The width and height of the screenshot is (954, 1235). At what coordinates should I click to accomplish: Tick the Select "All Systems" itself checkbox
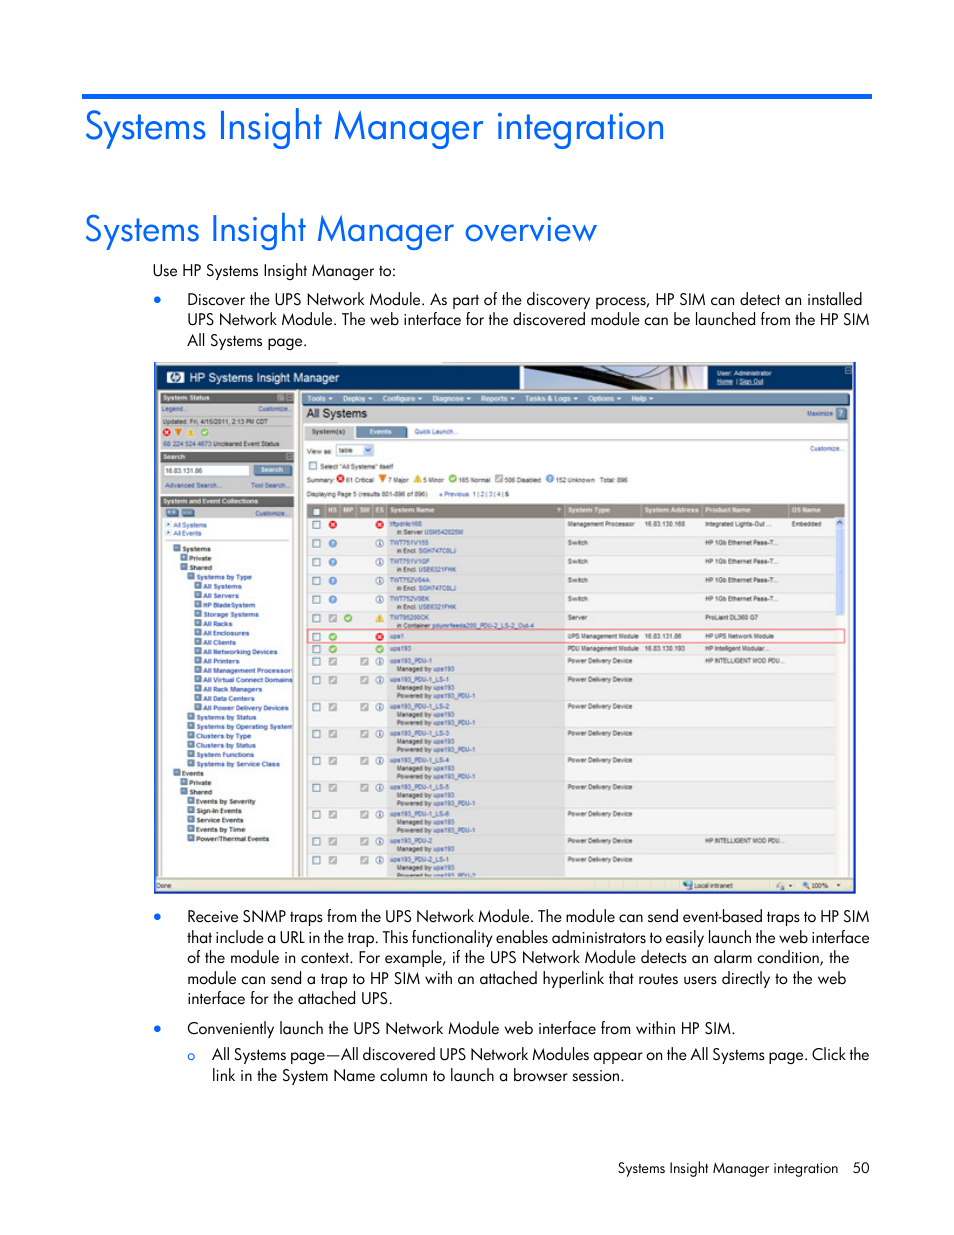(312, 466)
